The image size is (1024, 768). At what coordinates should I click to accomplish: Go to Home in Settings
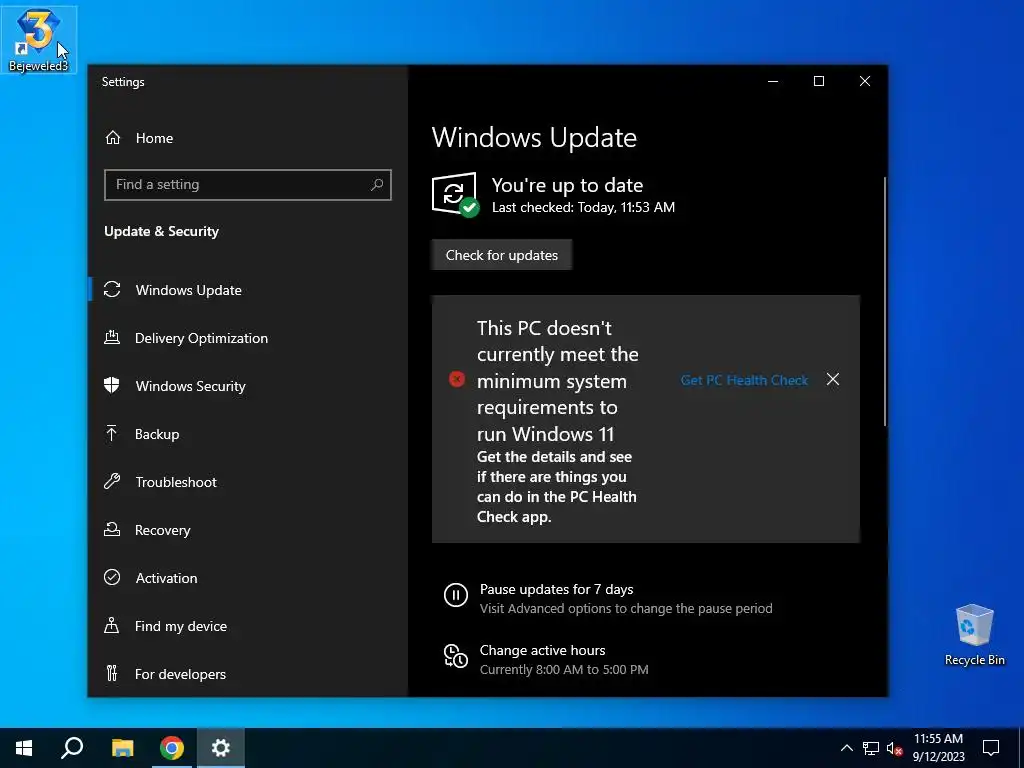[x=154, y=138]
